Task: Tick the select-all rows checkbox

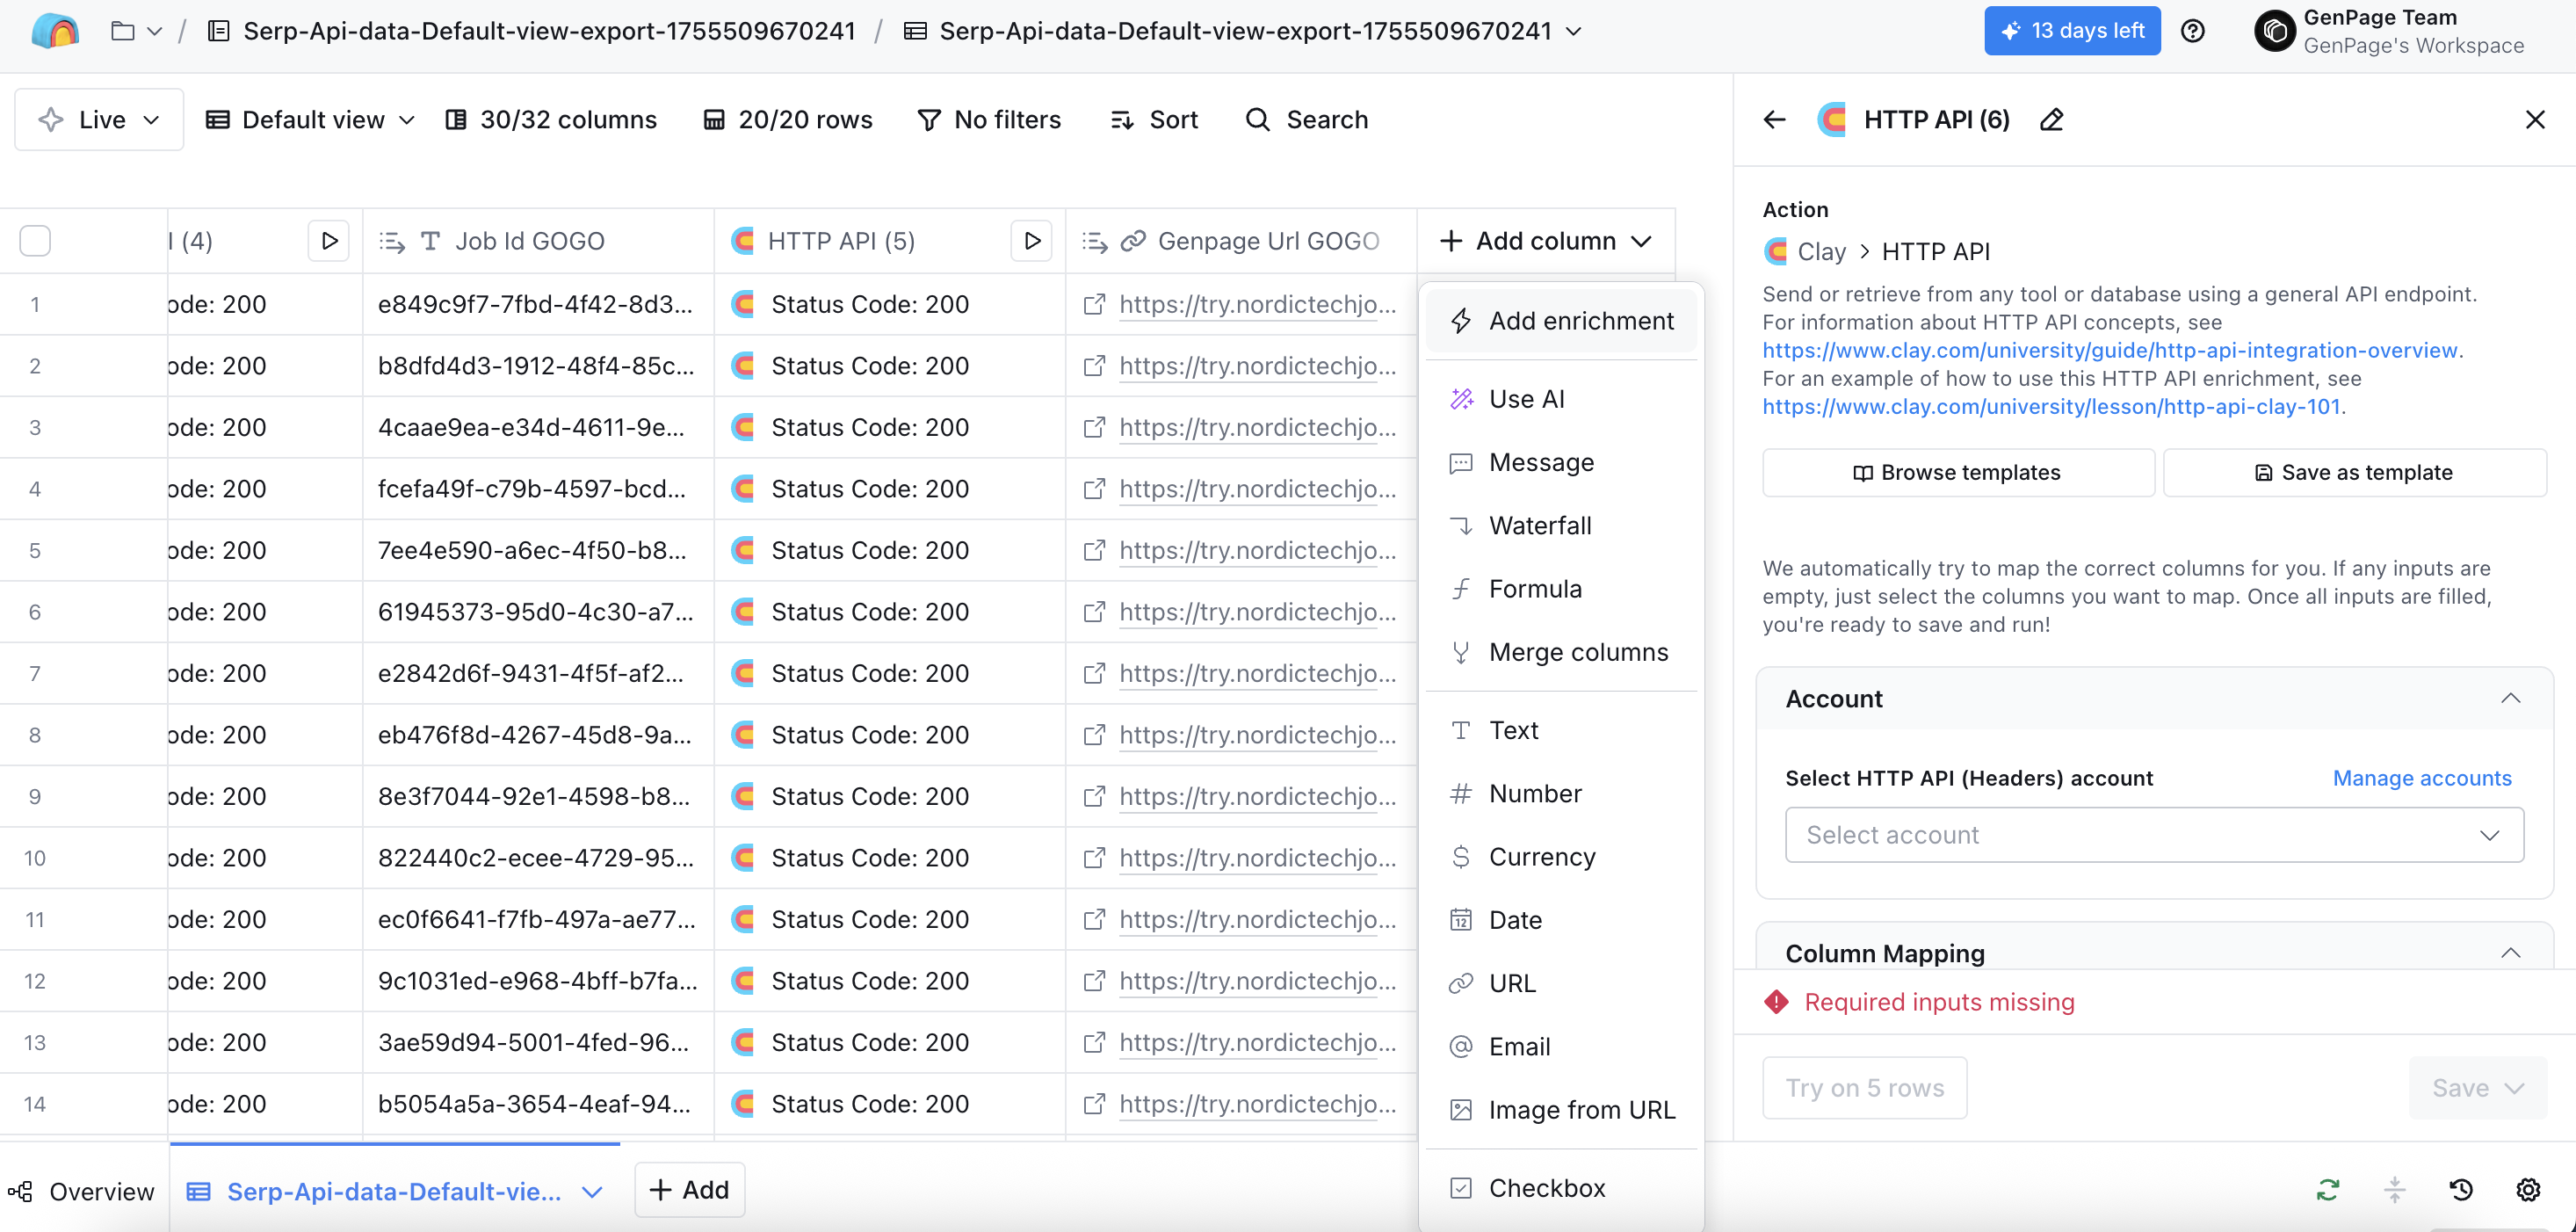Action: tap(35, 241)
